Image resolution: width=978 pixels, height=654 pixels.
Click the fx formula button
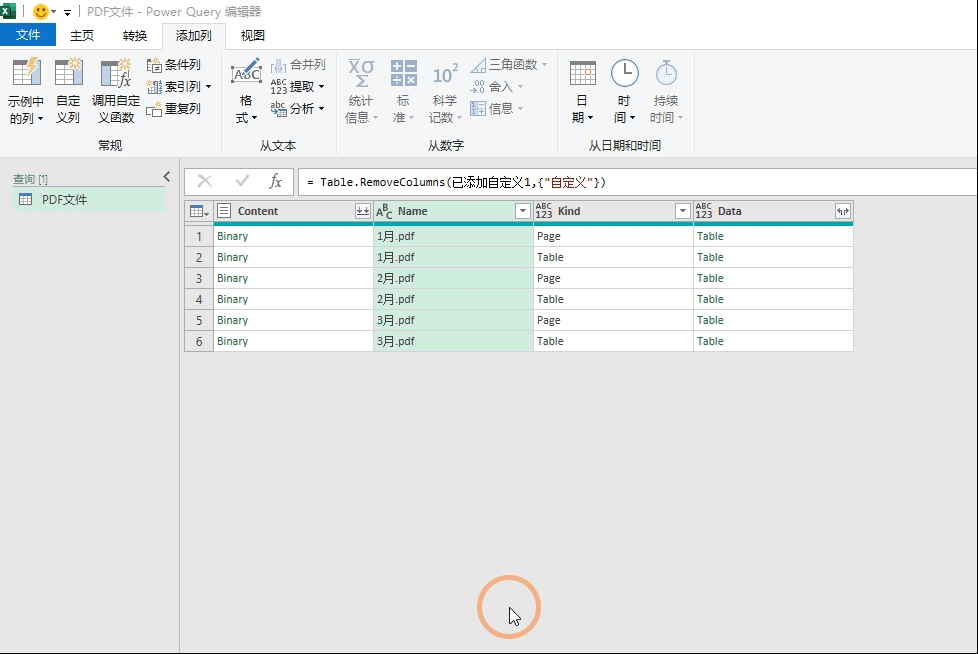(x=275, y=181)
